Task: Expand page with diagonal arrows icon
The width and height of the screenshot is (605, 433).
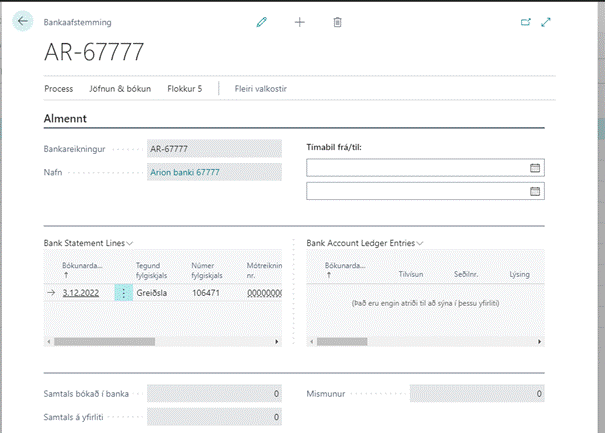Action: click(546, 22)
